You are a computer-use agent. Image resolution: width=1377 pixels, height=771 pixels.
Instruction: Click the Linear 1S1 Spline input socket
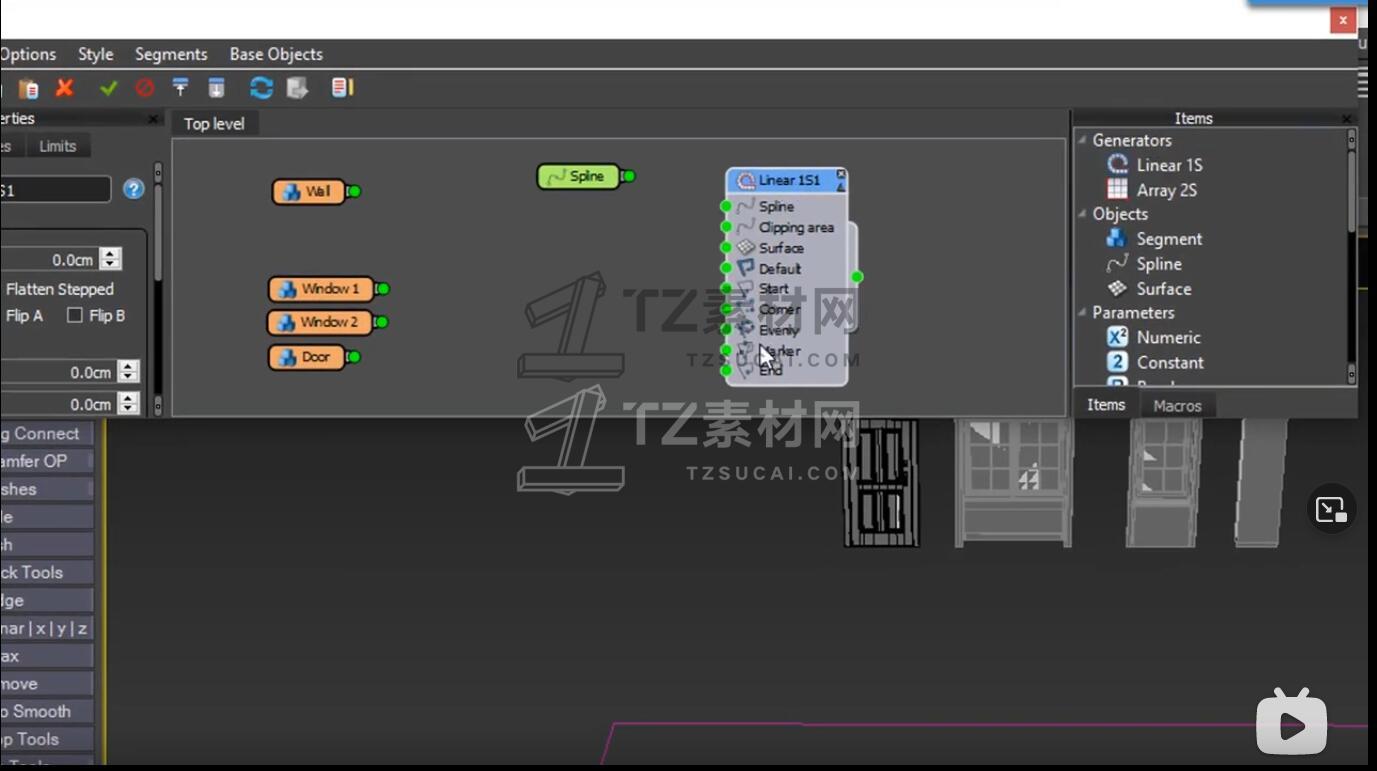[x=726, y=207]
